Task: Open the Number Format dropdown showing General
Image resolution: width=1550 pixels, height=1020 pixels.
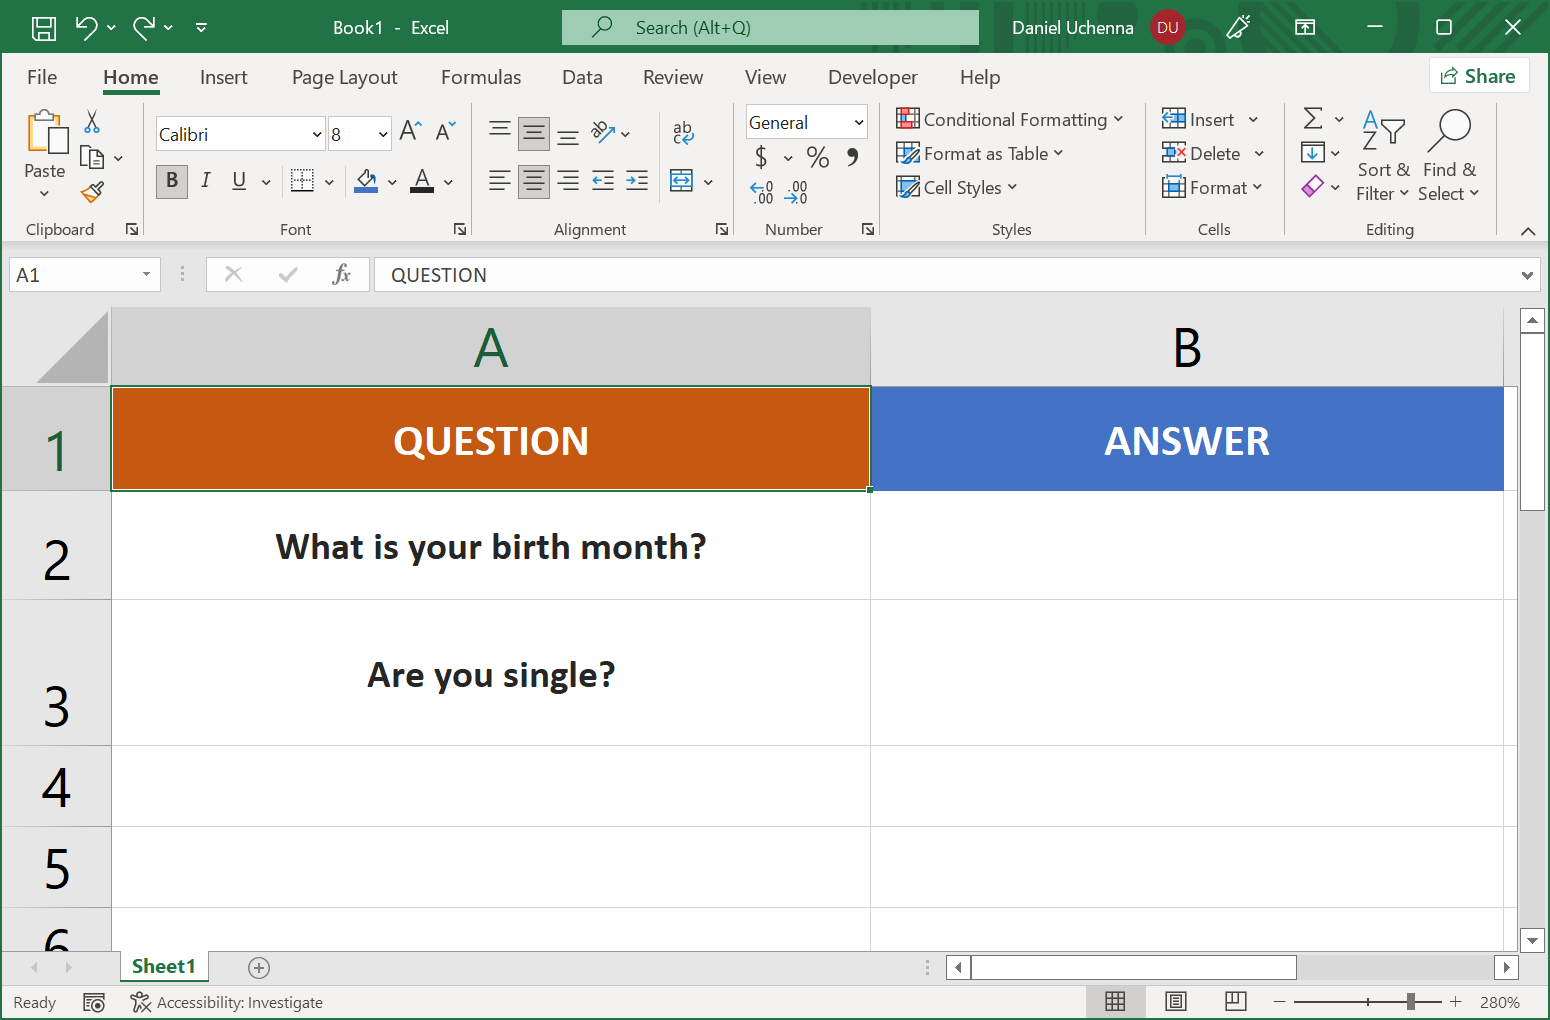Action: (x=806, y=121)
